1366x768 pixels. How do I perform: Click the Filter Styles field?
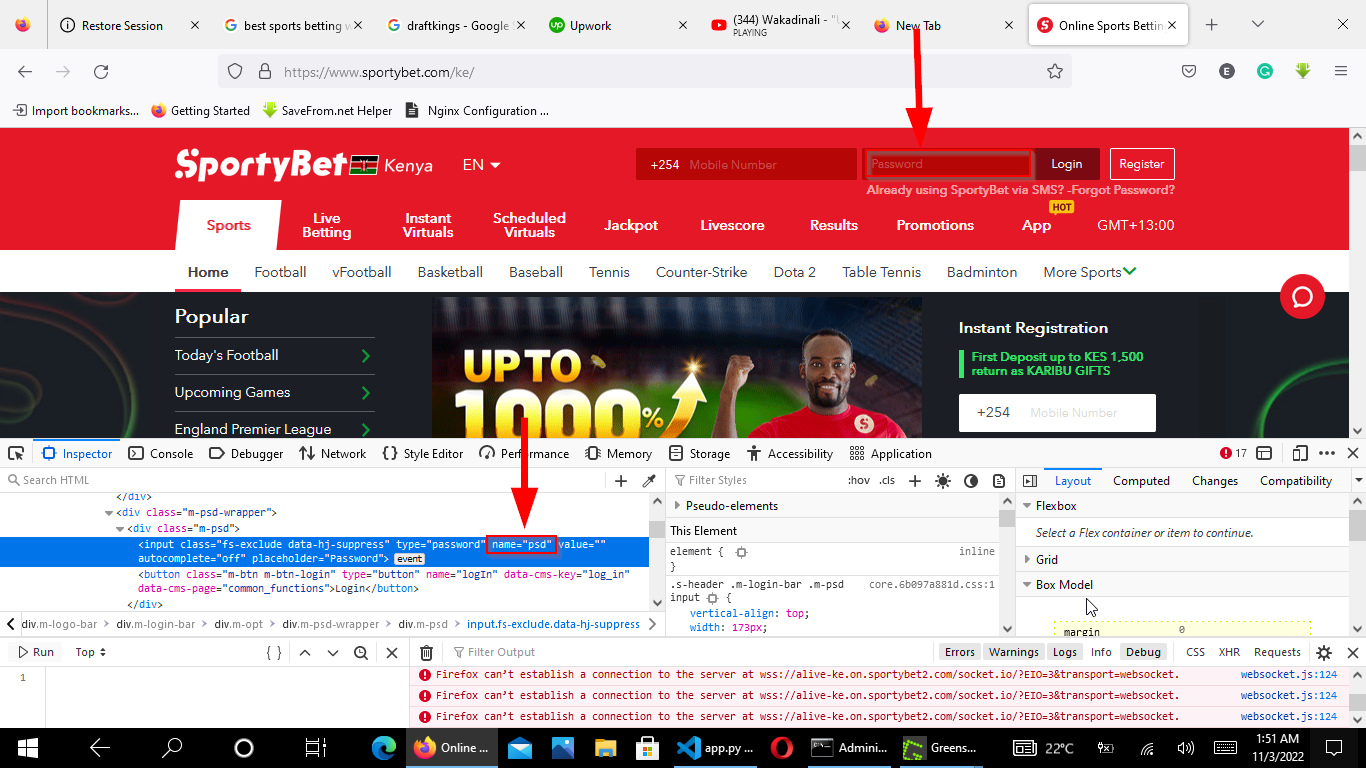tap(756, 481)
